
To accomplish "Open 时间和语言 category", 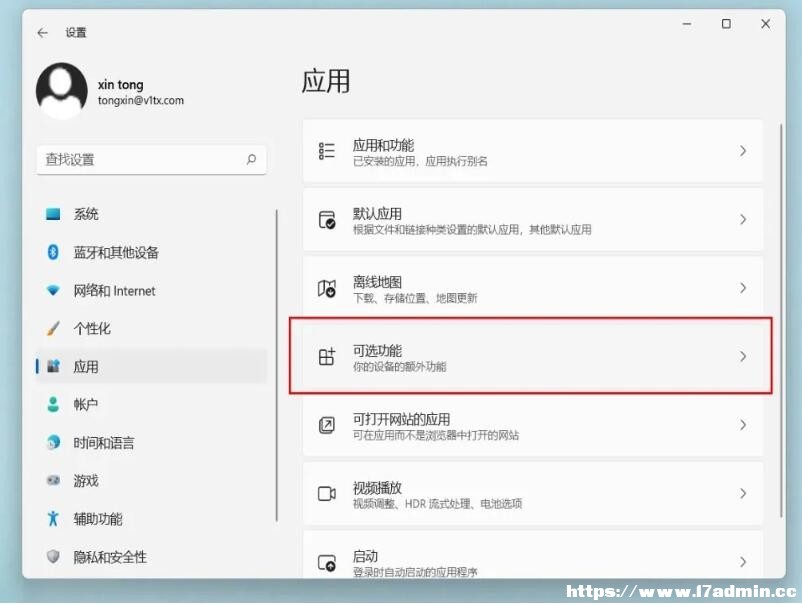I will click(x=151, y=442).
